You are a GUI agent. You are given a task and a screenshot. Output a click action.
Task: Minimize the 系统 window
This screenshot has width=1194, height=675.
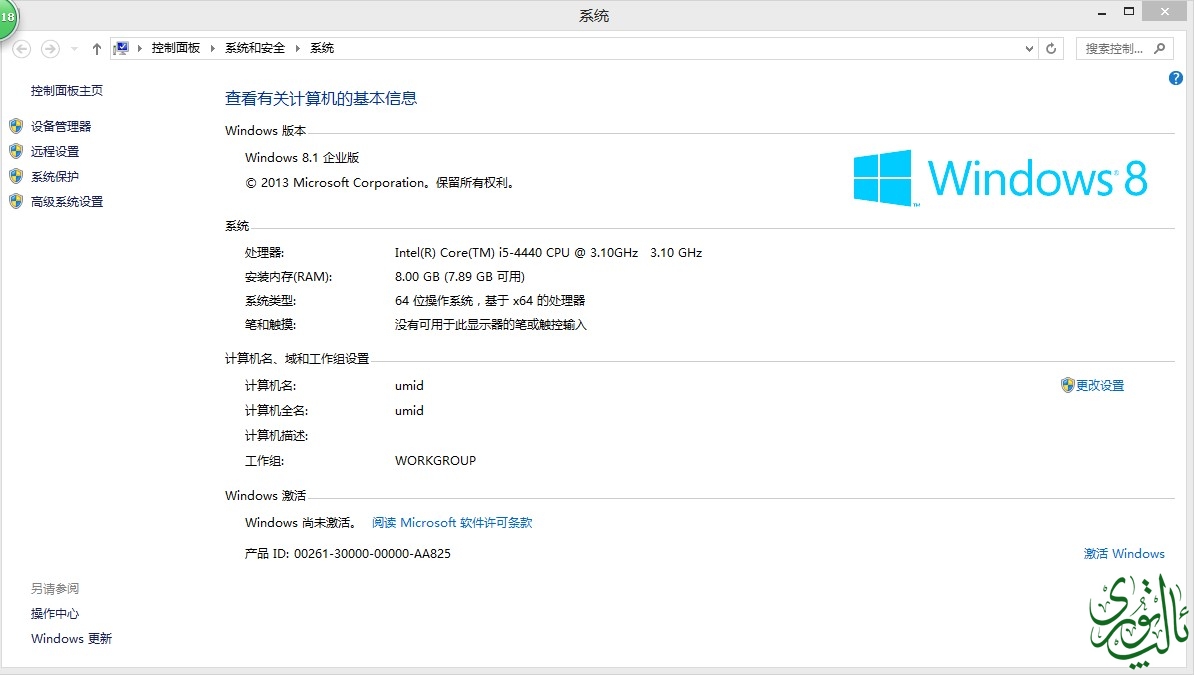1102,12
